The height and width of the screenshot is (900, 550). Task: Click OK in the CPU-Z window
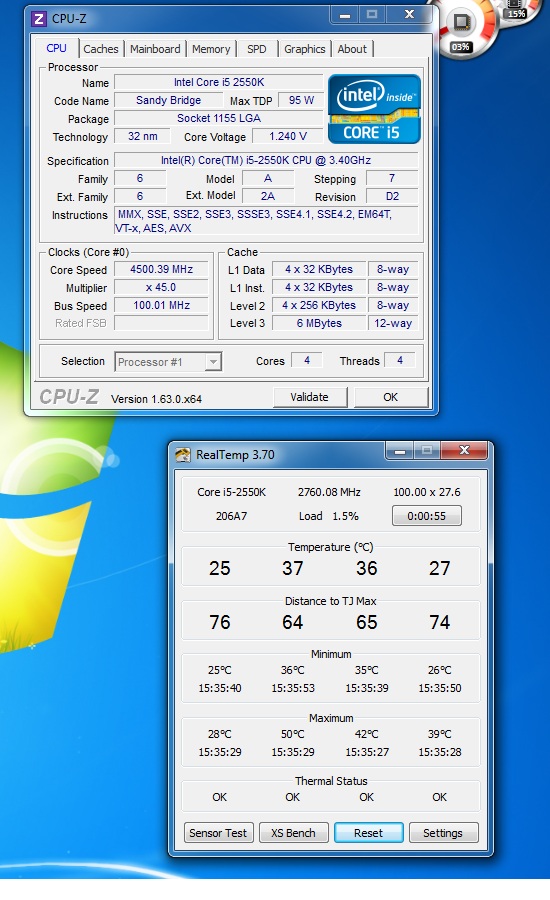click(x=390, y=397)
